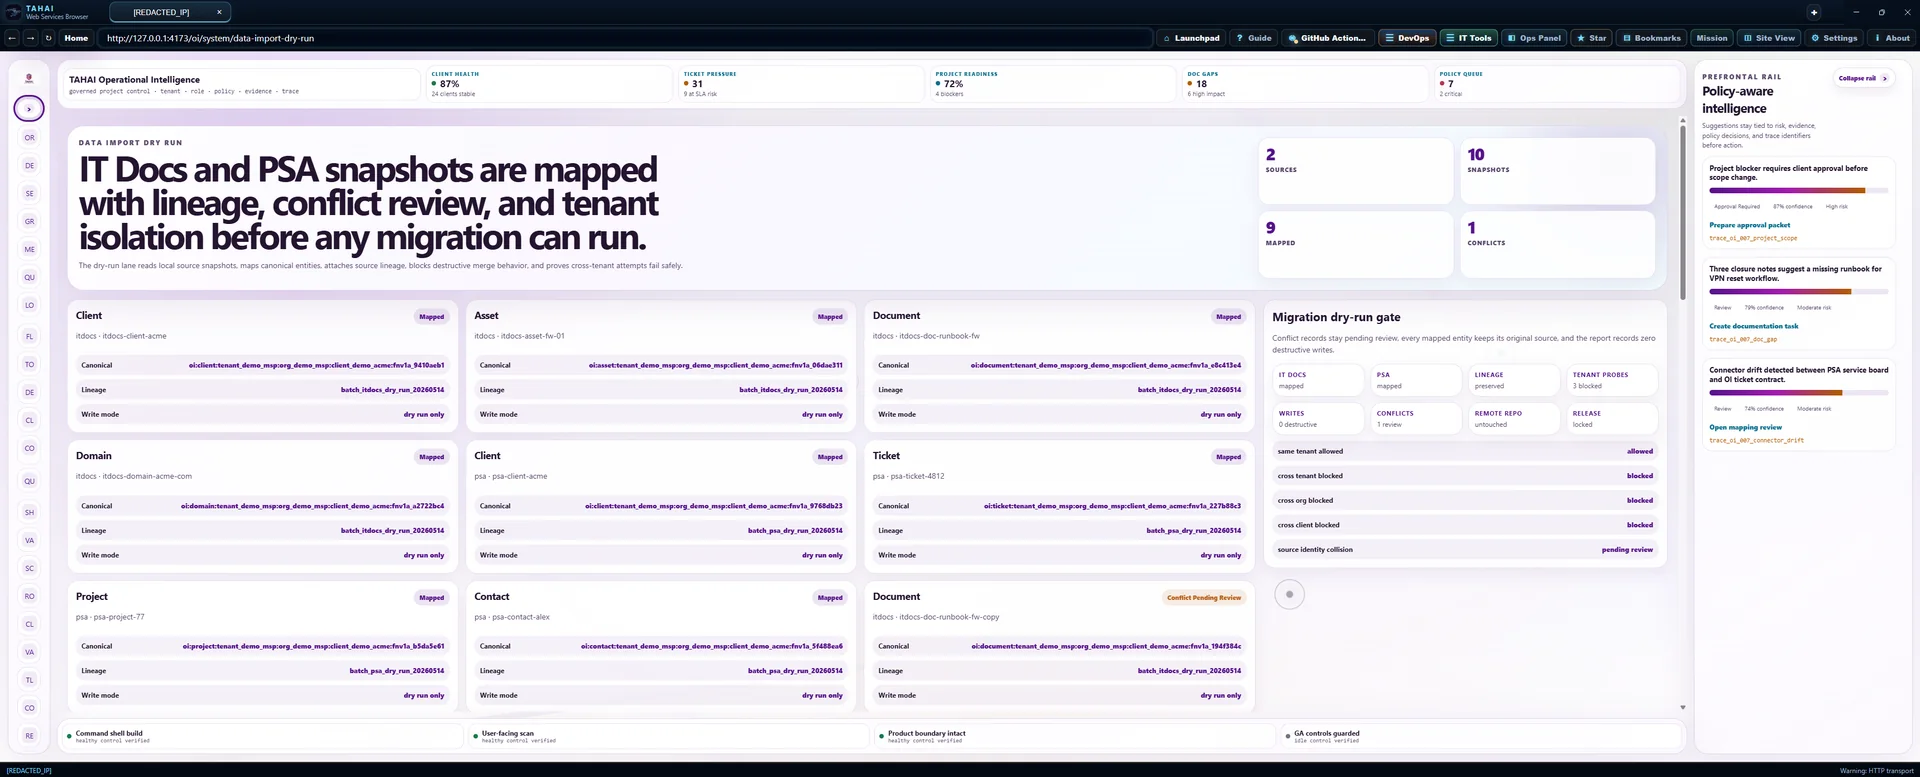Click the '1 Conflicts' summary tile
The height and width of the screenshot is (777, 1920).
(1557, 244)
